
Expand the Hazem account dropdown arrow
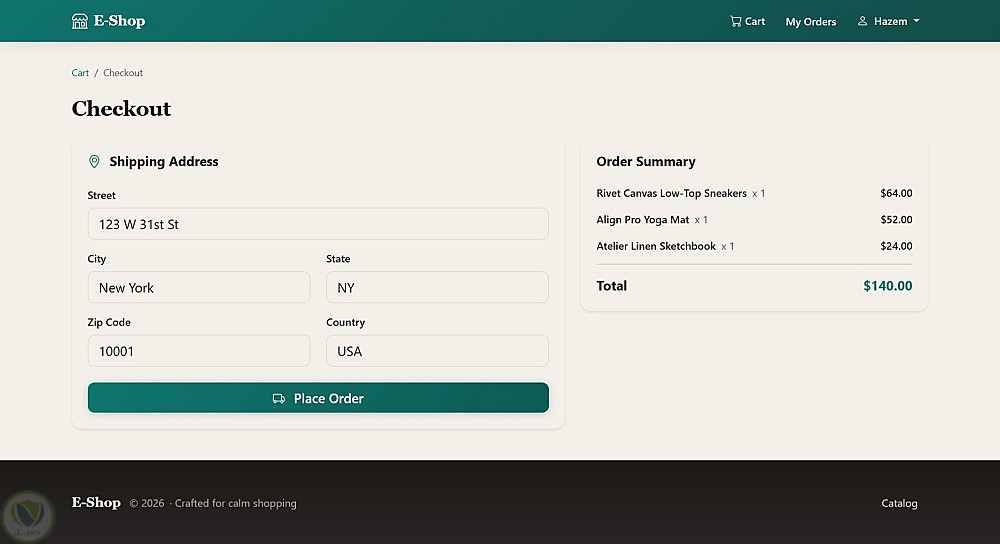click(916, 21)
